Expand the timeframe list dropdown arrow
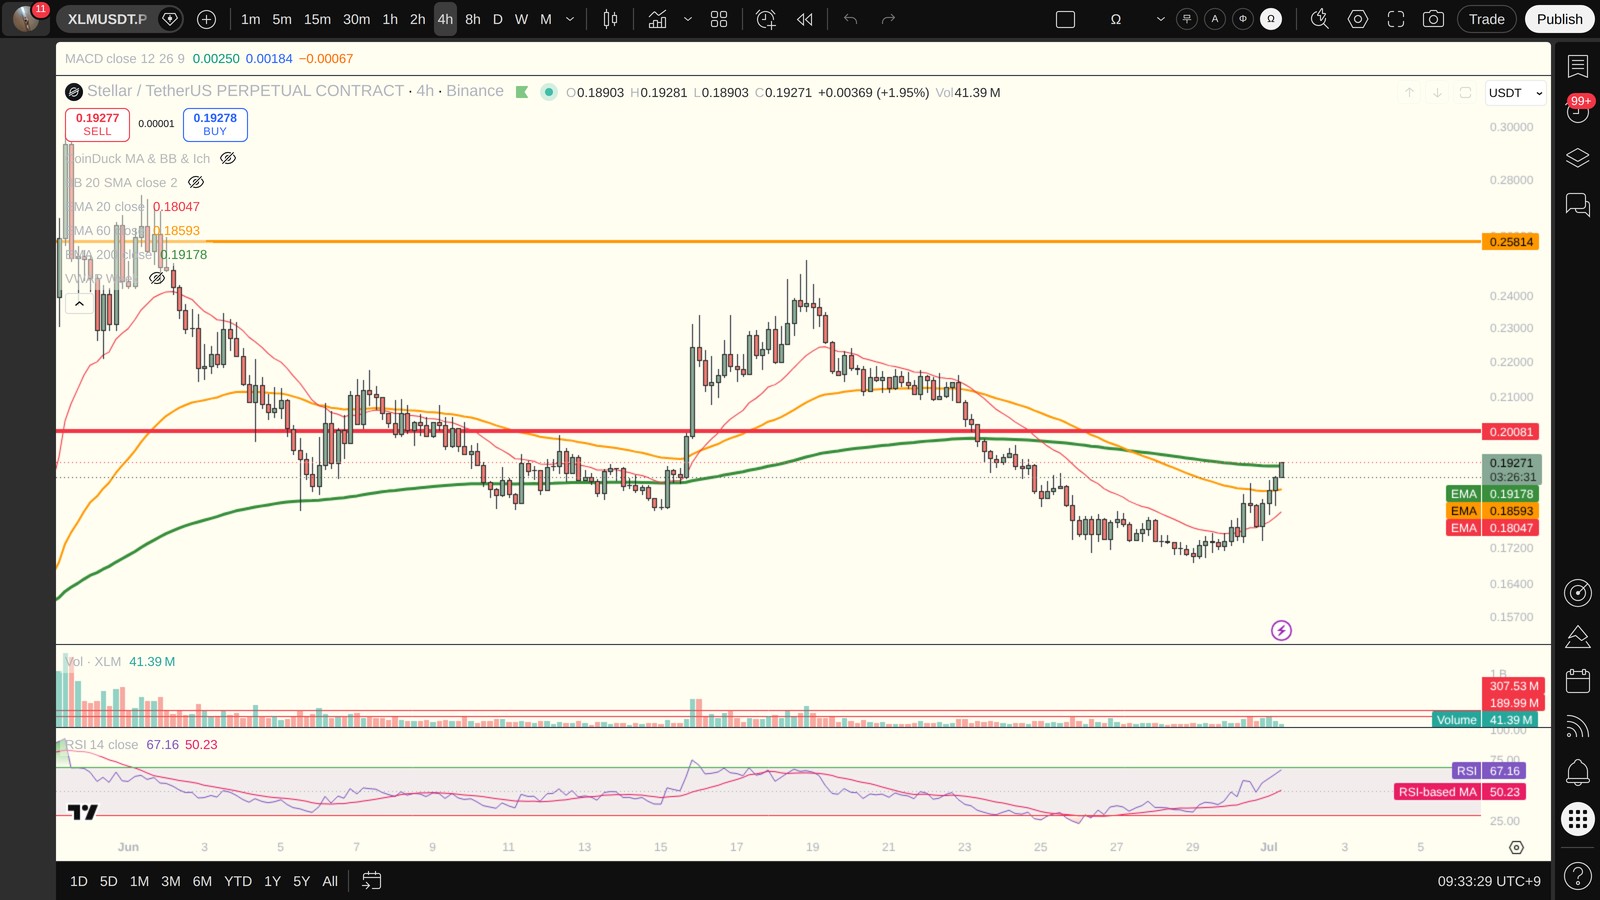 (x=570, y=19)
